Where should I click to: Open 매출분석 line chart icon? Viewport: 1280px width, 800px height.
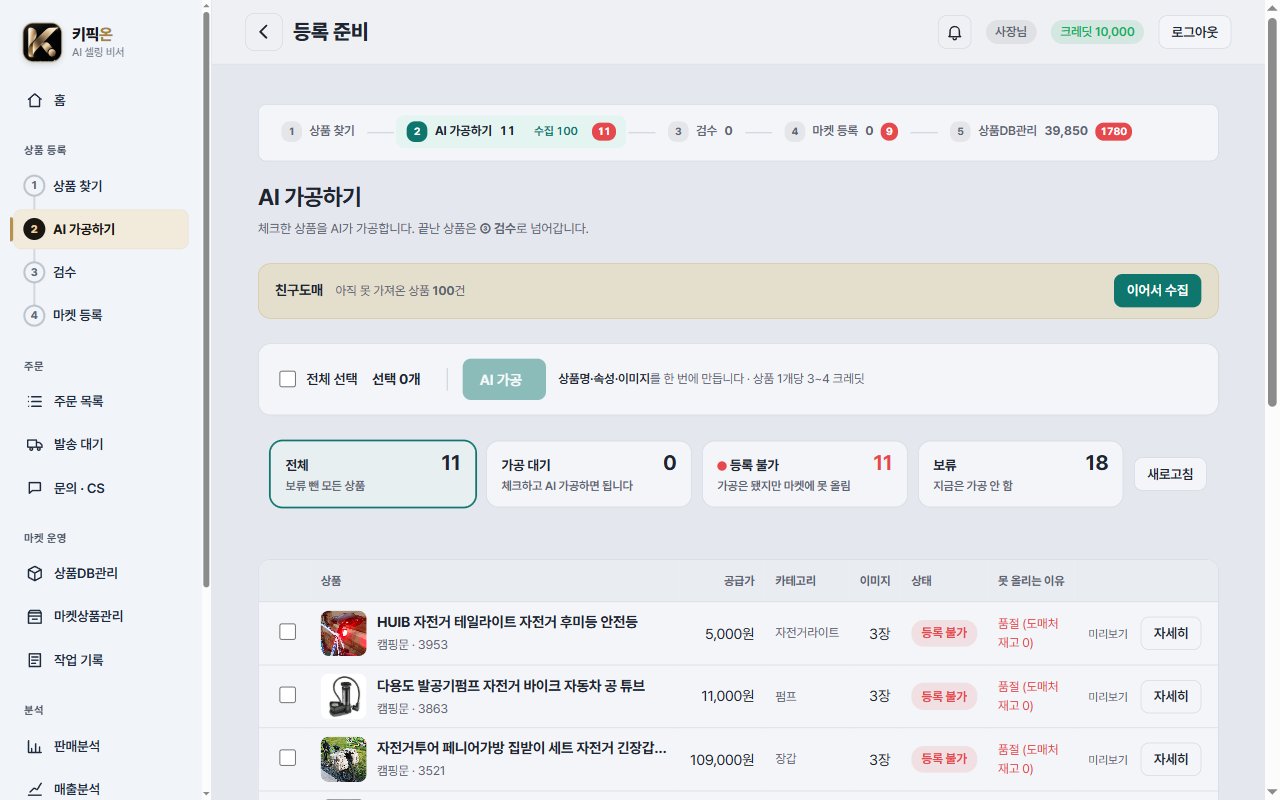click(35, 789)
